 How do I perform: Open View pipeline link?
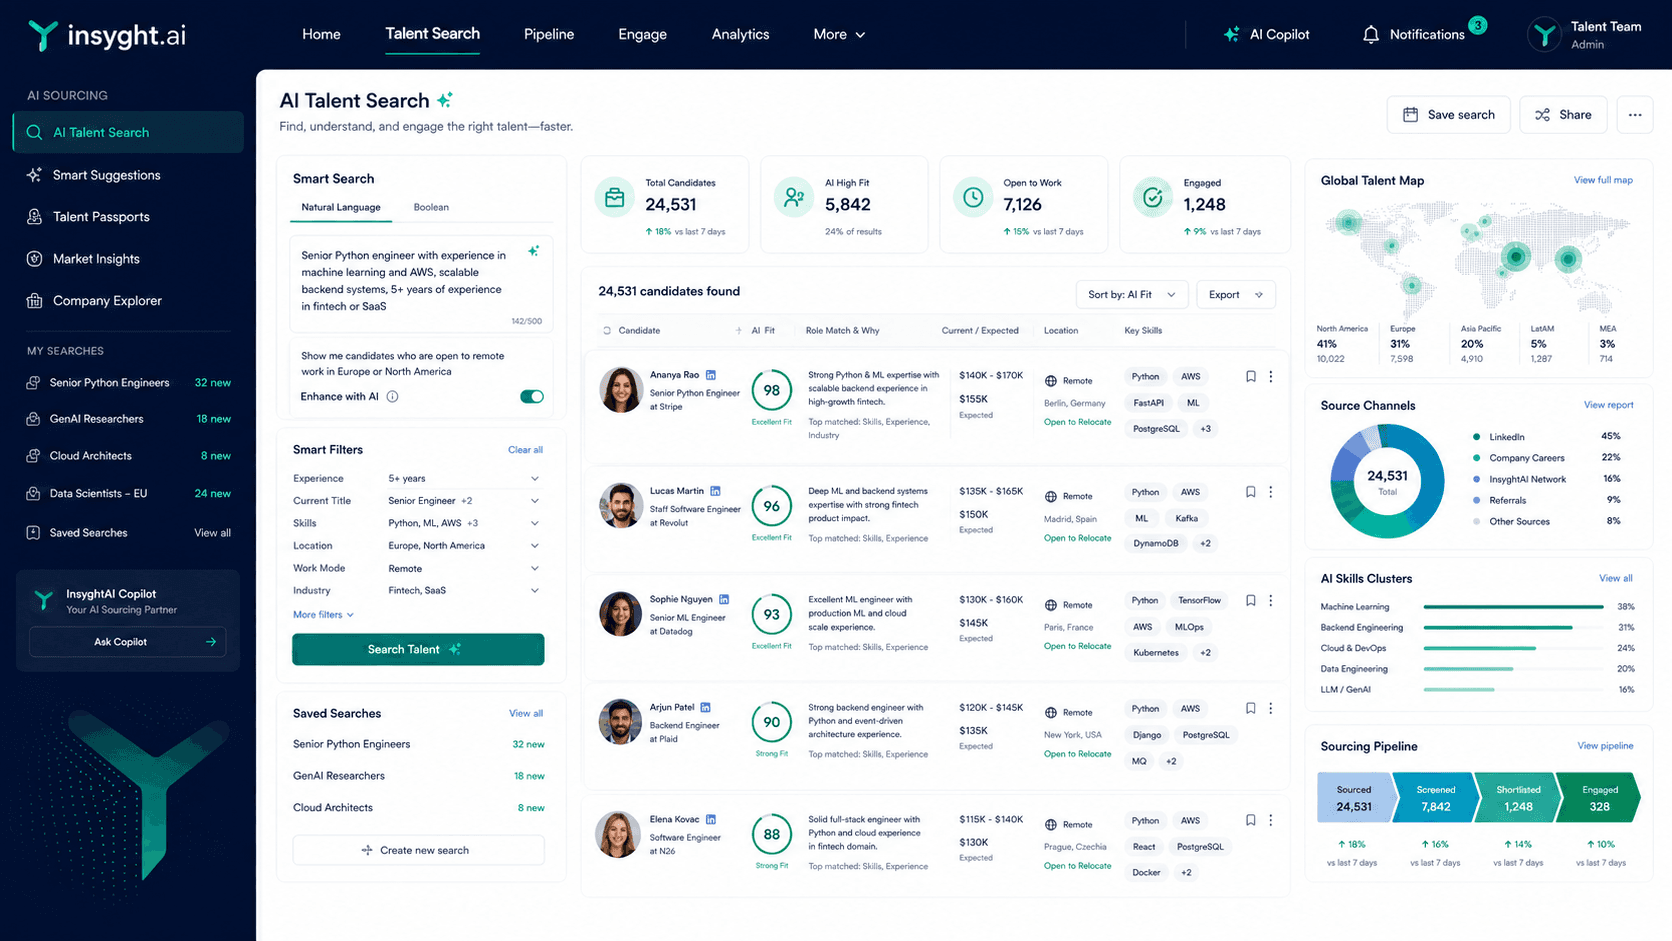1605,746
